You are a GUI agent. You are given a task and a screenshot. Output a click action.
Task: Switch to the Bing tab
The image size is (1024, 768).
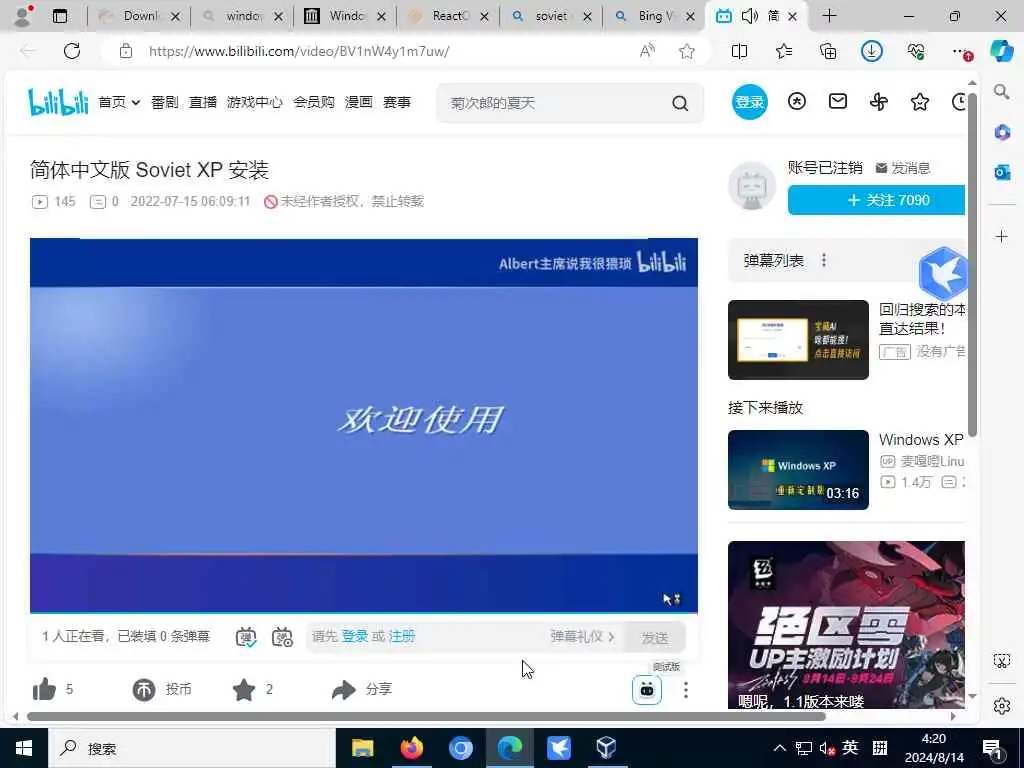pos(654,16)
